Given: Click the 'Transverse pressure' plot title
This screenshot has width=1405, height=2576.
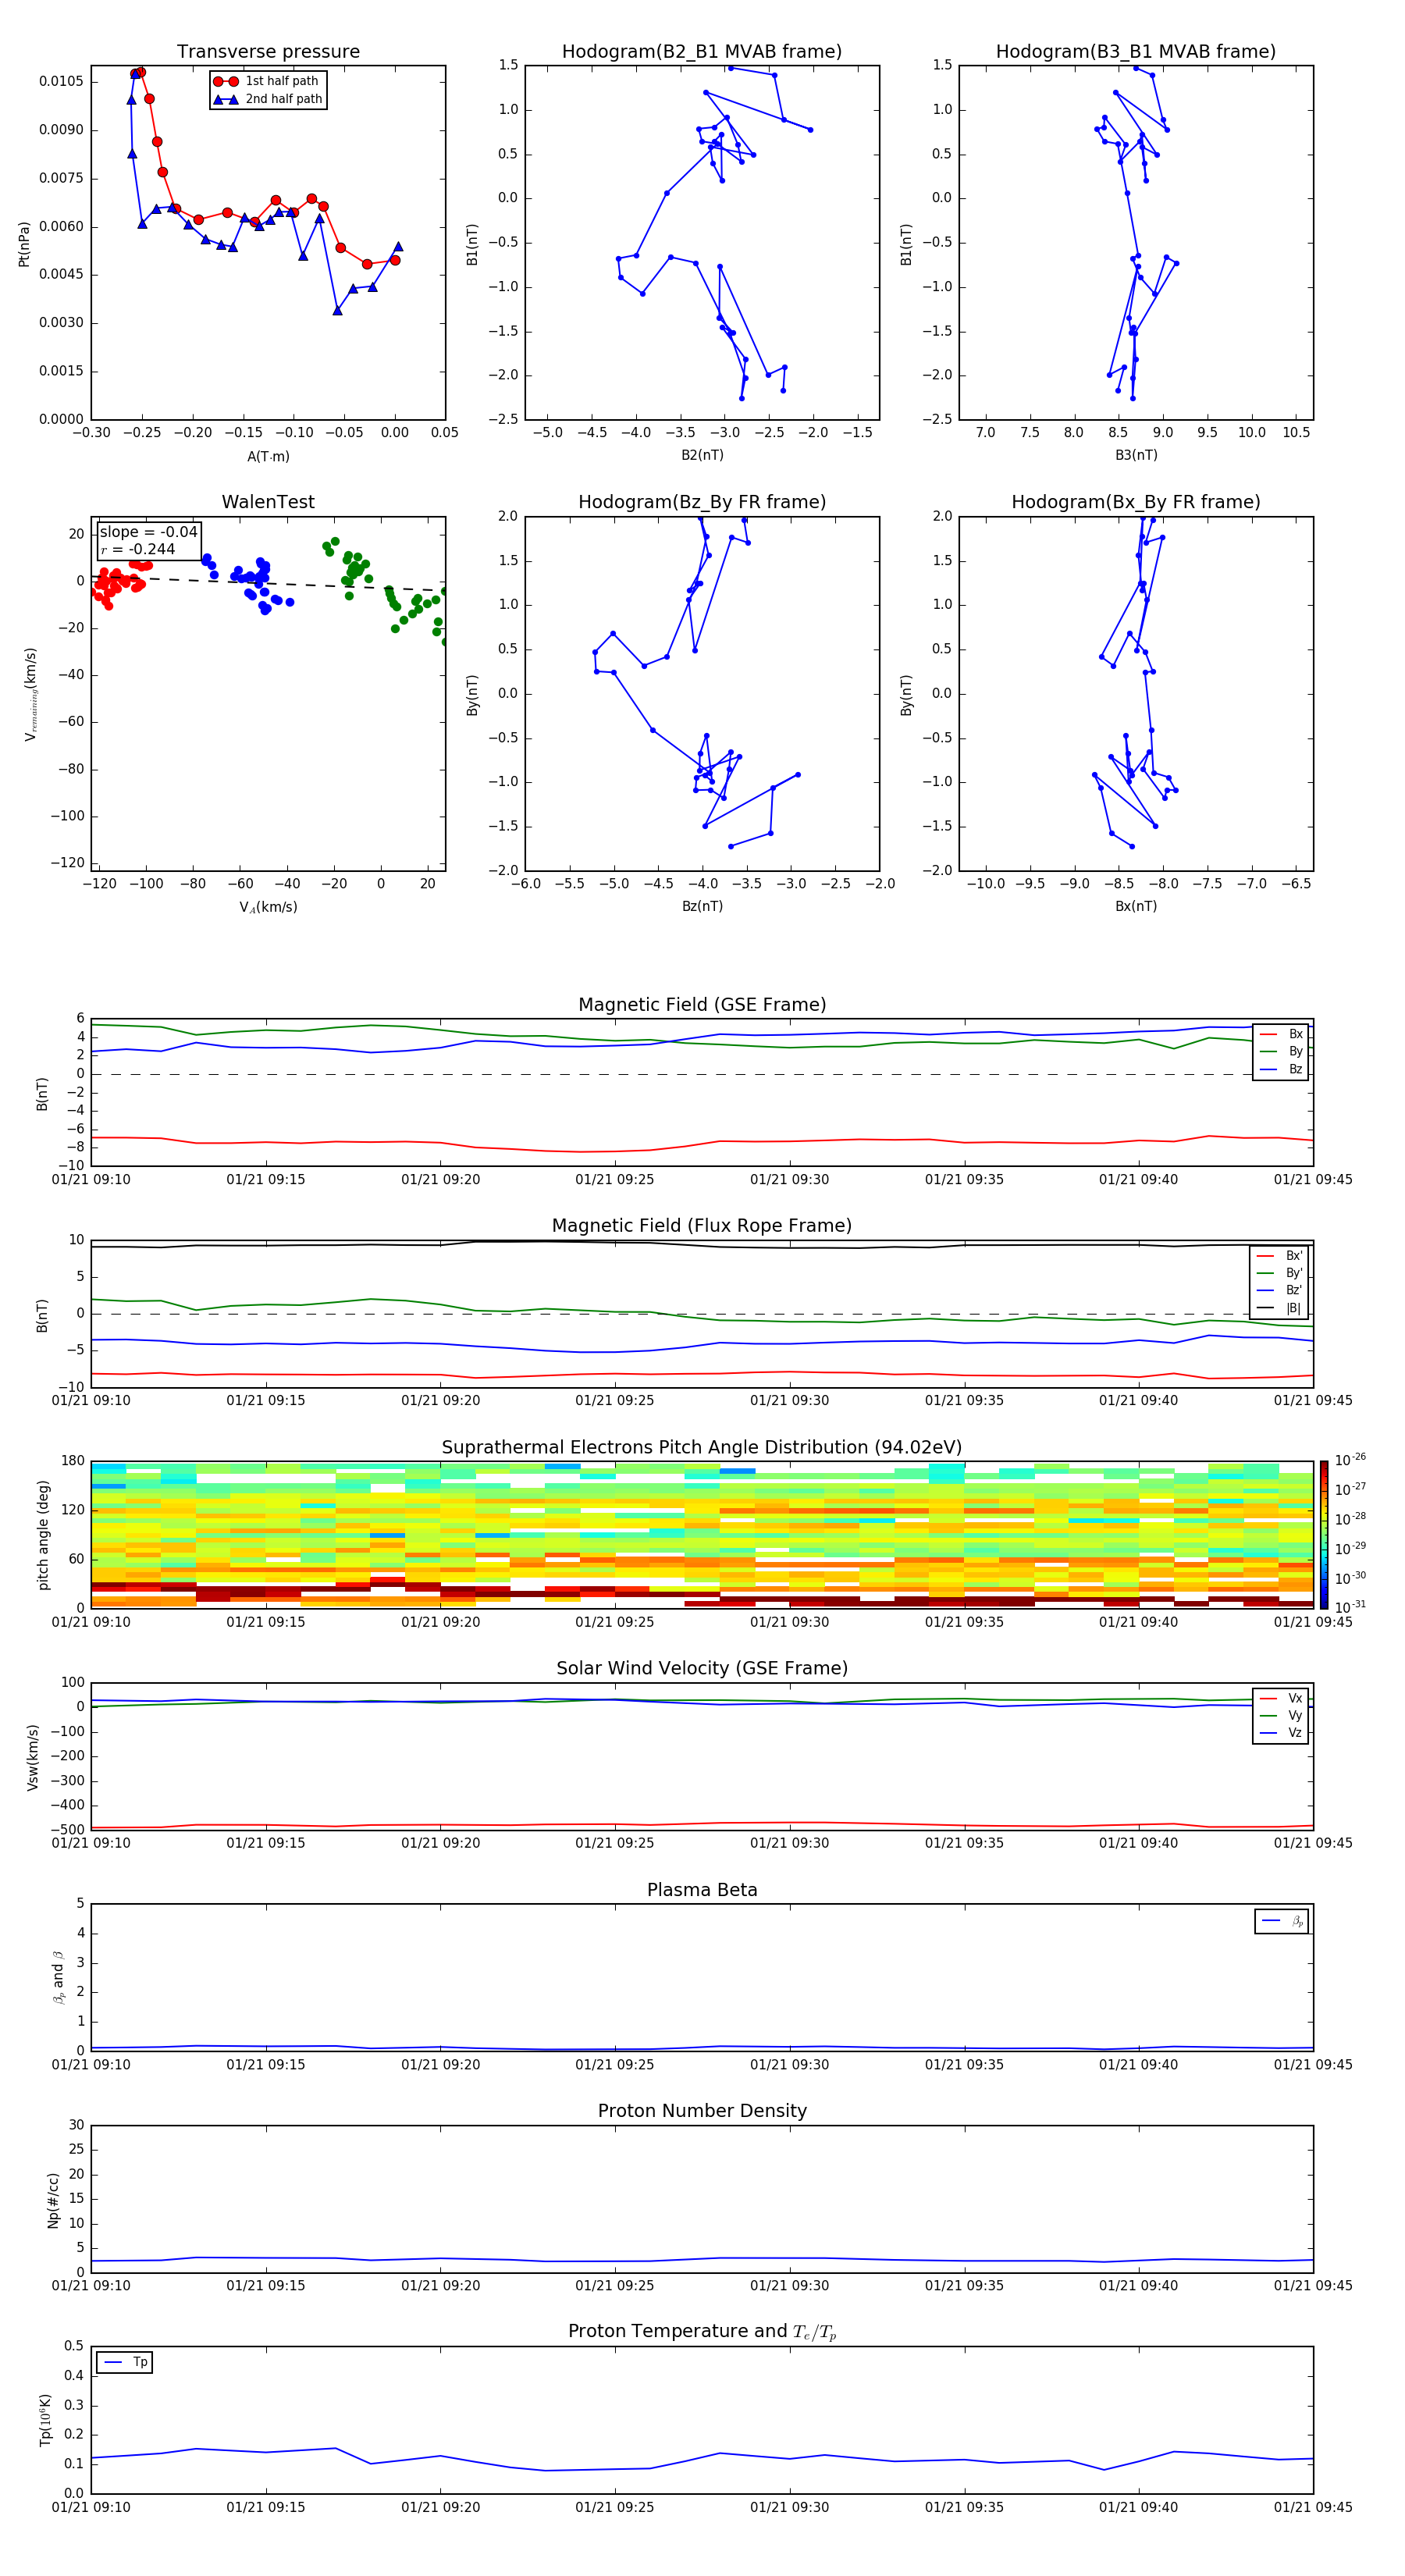Looking at the screenshot, I should pyautogui.click(x=268, y=52).
